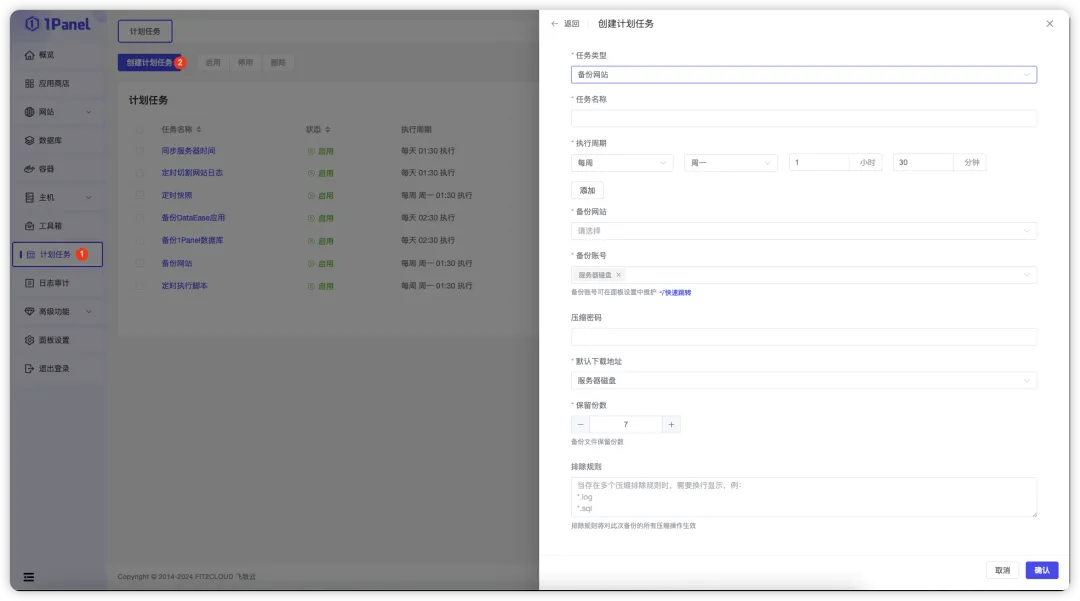This screenshot has width=1080, height=601.
Task: Open the 每周 period dropdown
Action: pos(622,162)
